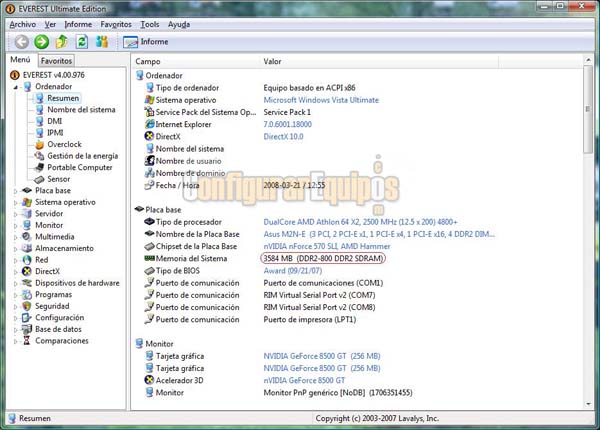Click the Dispositivos de hardware icon
This screenshot has height=430, width=600.
pyautogui.click(x=27, y=283)
